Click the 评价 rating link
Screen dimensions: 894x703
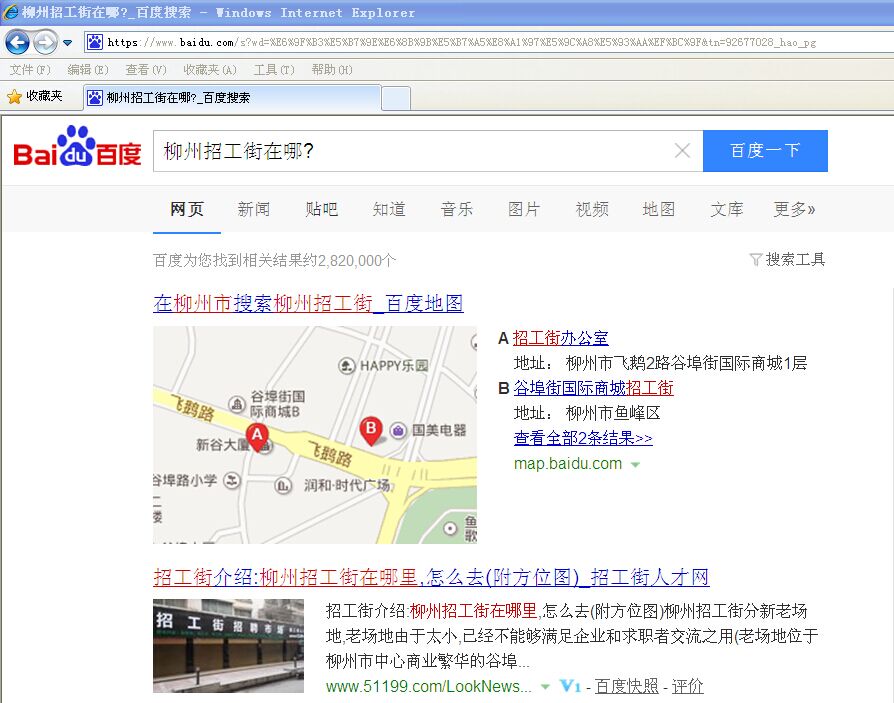click(688, 686)
